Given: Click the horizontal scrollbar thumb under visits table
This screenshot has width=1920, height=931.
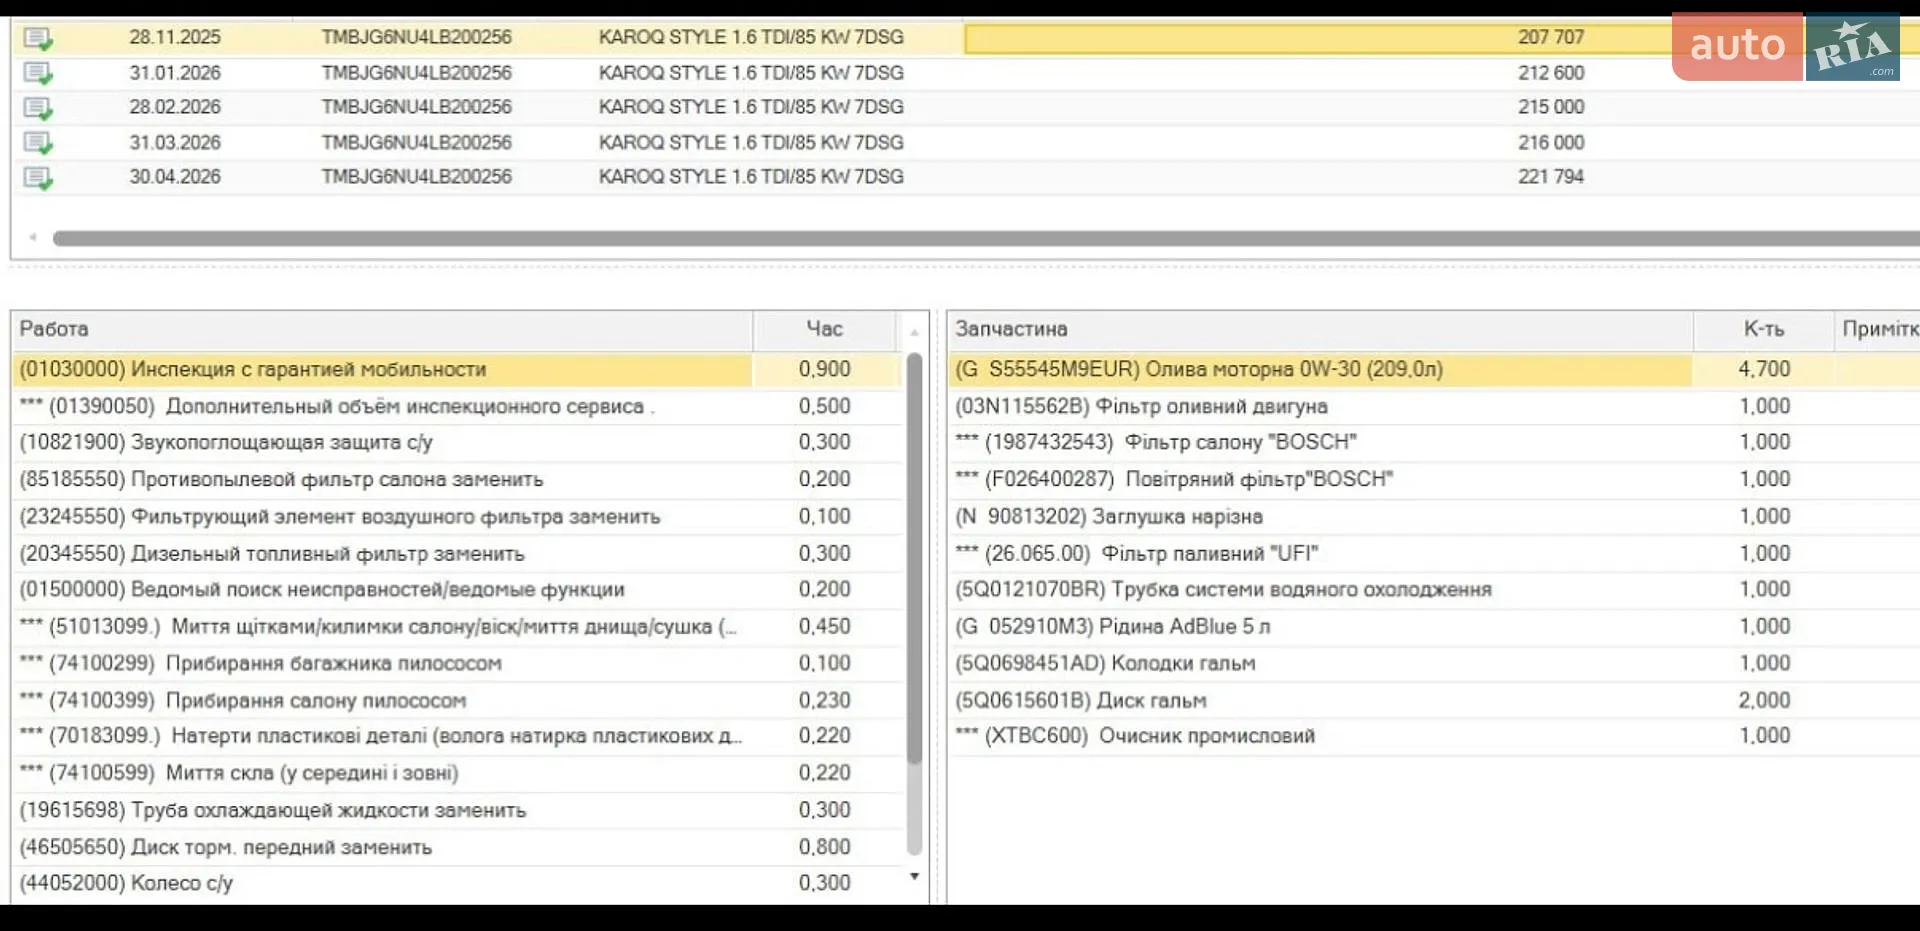Looking at the screenshot, I should (986, 238).
